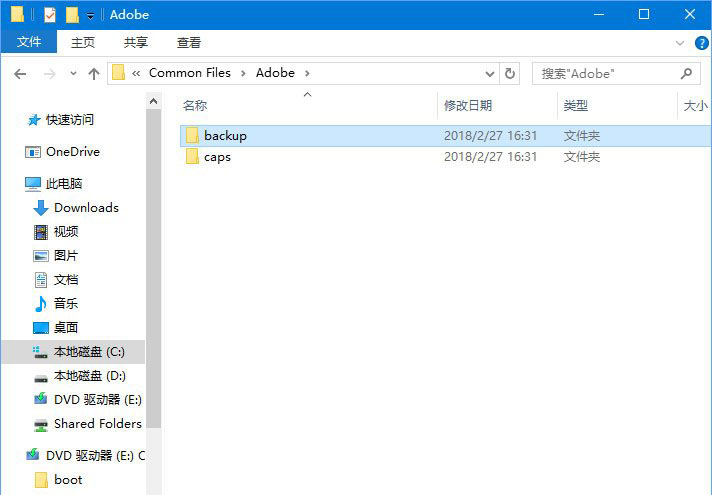Expand hidden path with the double chevron
This screenshot has height=495, width=712.
coord(136,73)
